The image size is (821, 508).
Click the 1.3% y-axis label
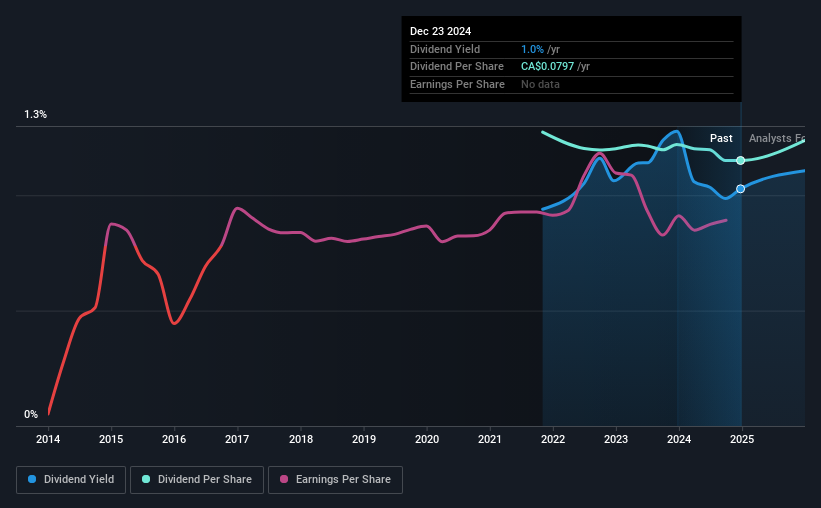coord(36,114)
